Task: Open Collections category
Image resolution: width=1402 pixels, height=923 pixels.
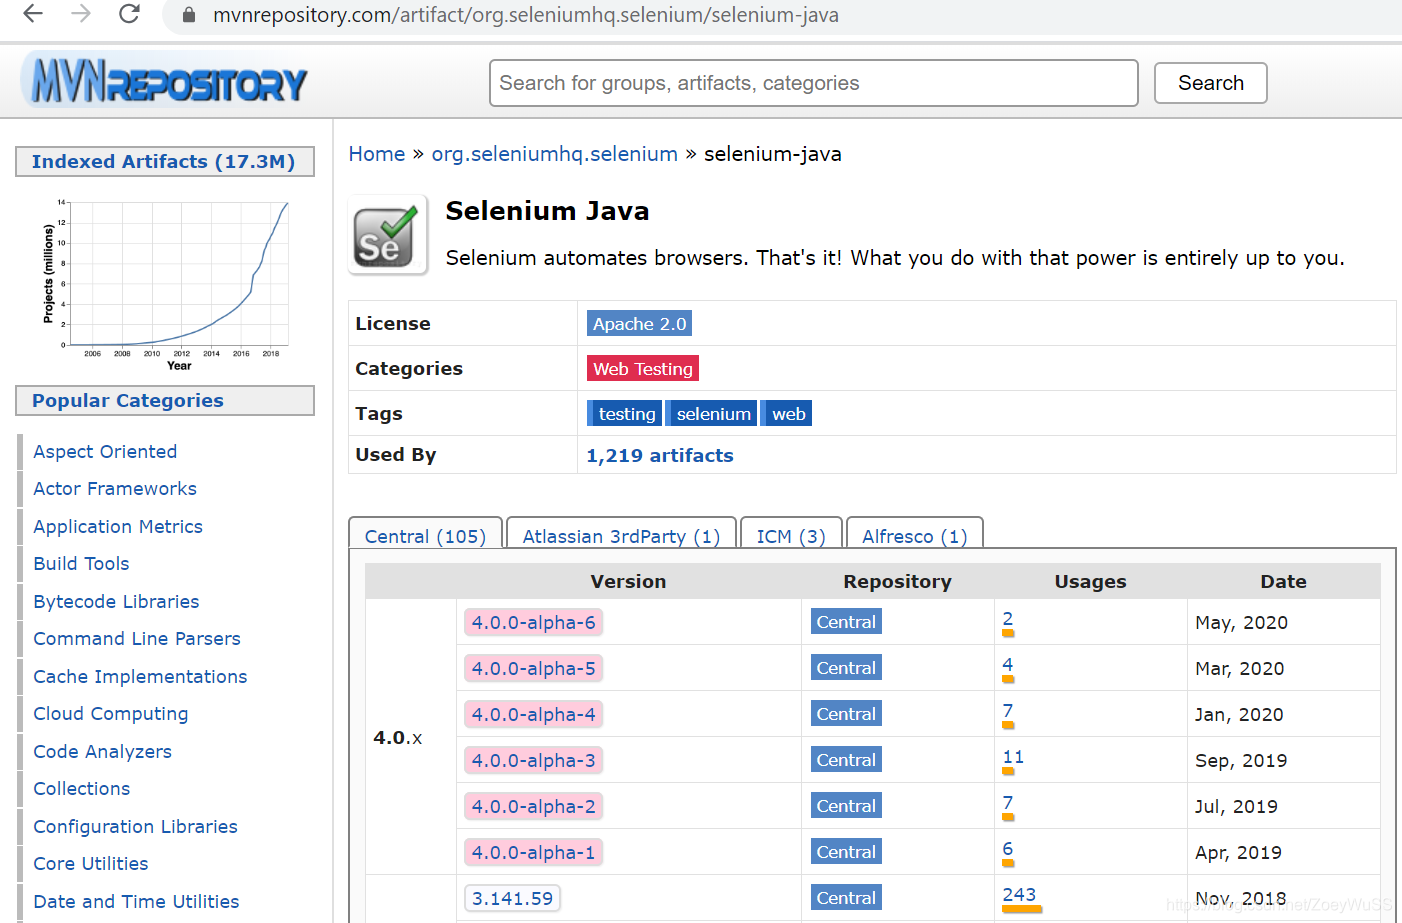Action: point(82,789)
